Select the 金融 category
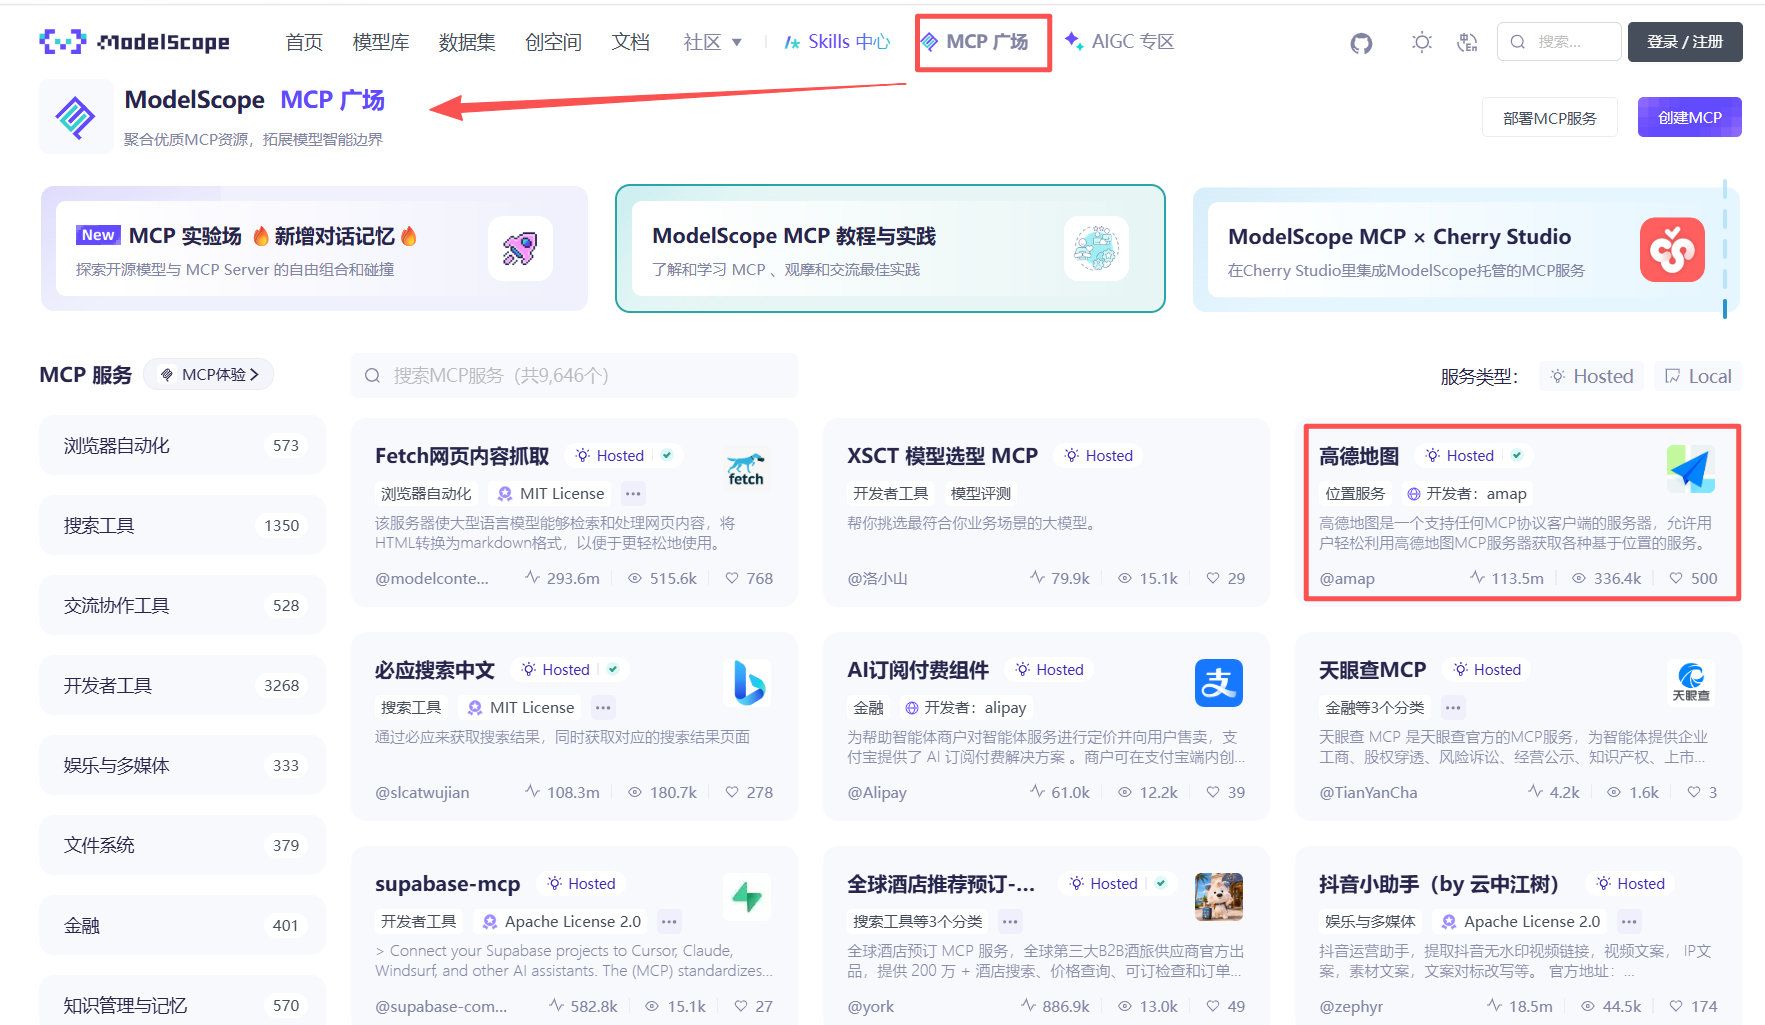The image size is (1765, 1025). click(182, 925)
